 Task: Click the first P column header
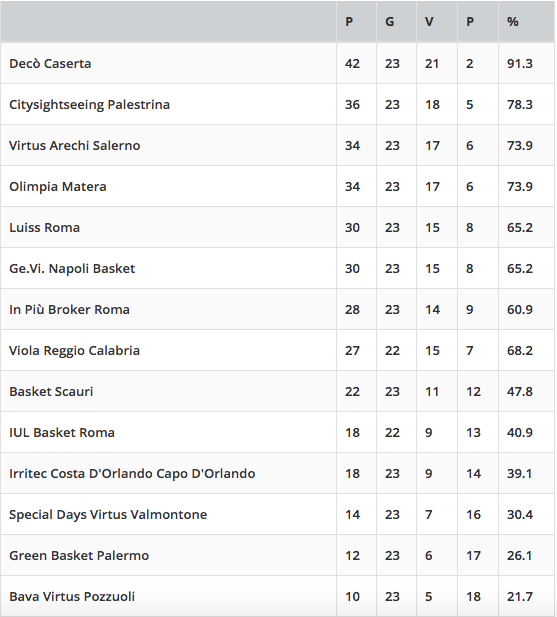tap(349, 22)
